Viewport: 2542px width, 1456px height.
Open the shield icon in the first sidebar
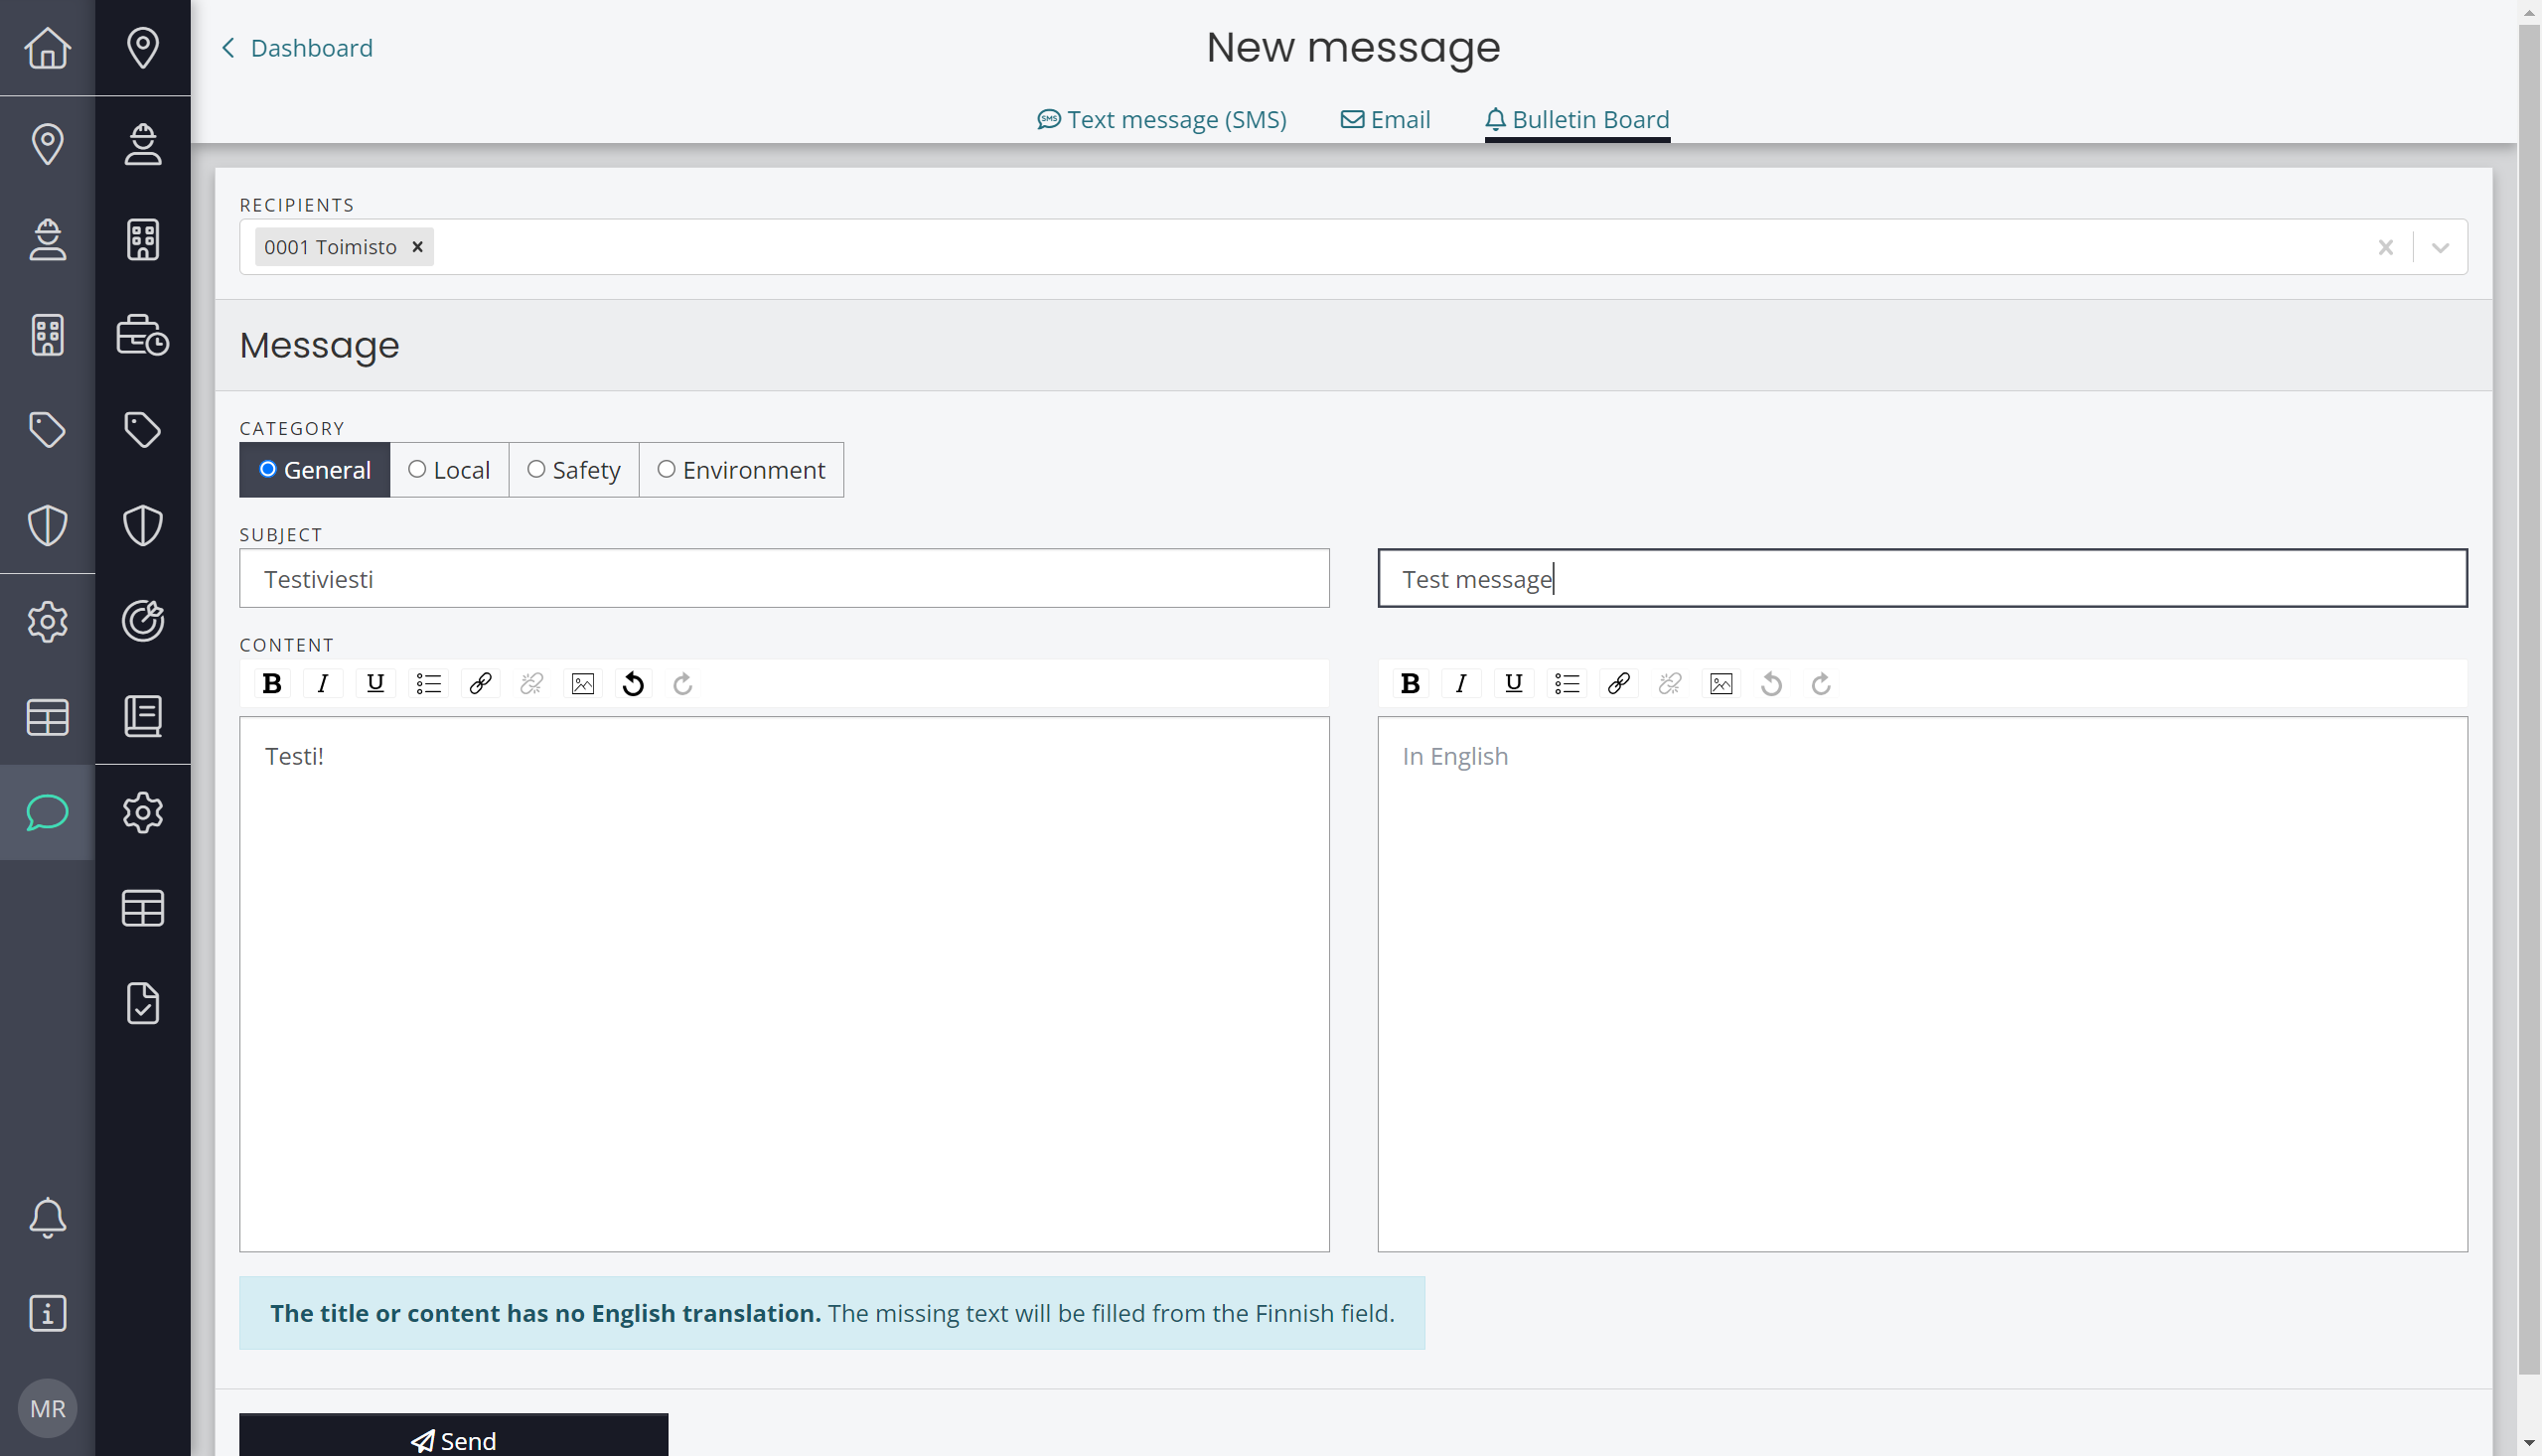pos(47,525)
